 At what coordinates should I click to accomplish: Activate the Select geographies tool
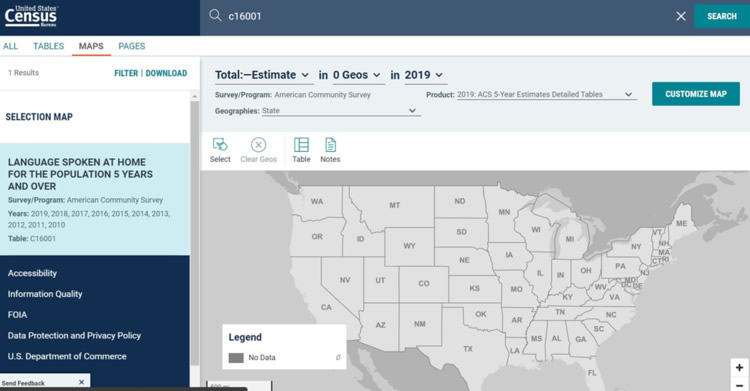click(x=220, y=150)
